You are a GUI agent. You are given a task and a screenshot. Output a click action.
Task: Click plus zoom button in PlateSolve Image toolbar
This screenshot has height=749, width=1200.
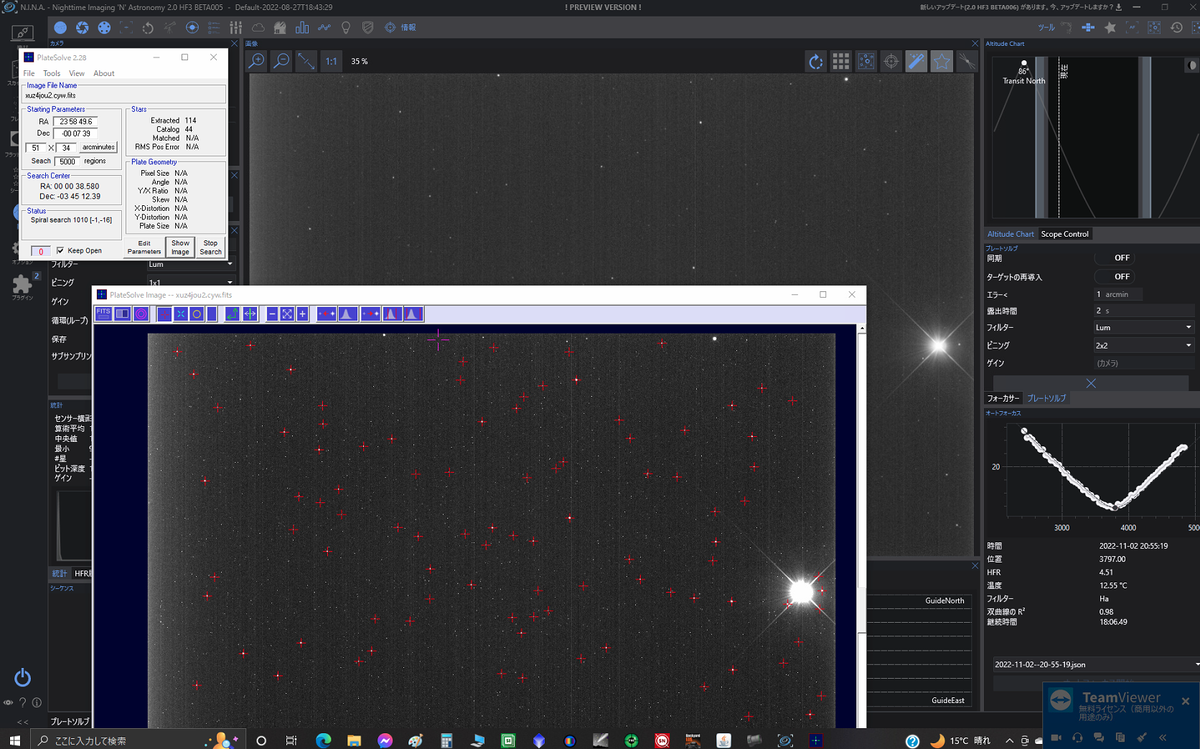coord(302,314)
